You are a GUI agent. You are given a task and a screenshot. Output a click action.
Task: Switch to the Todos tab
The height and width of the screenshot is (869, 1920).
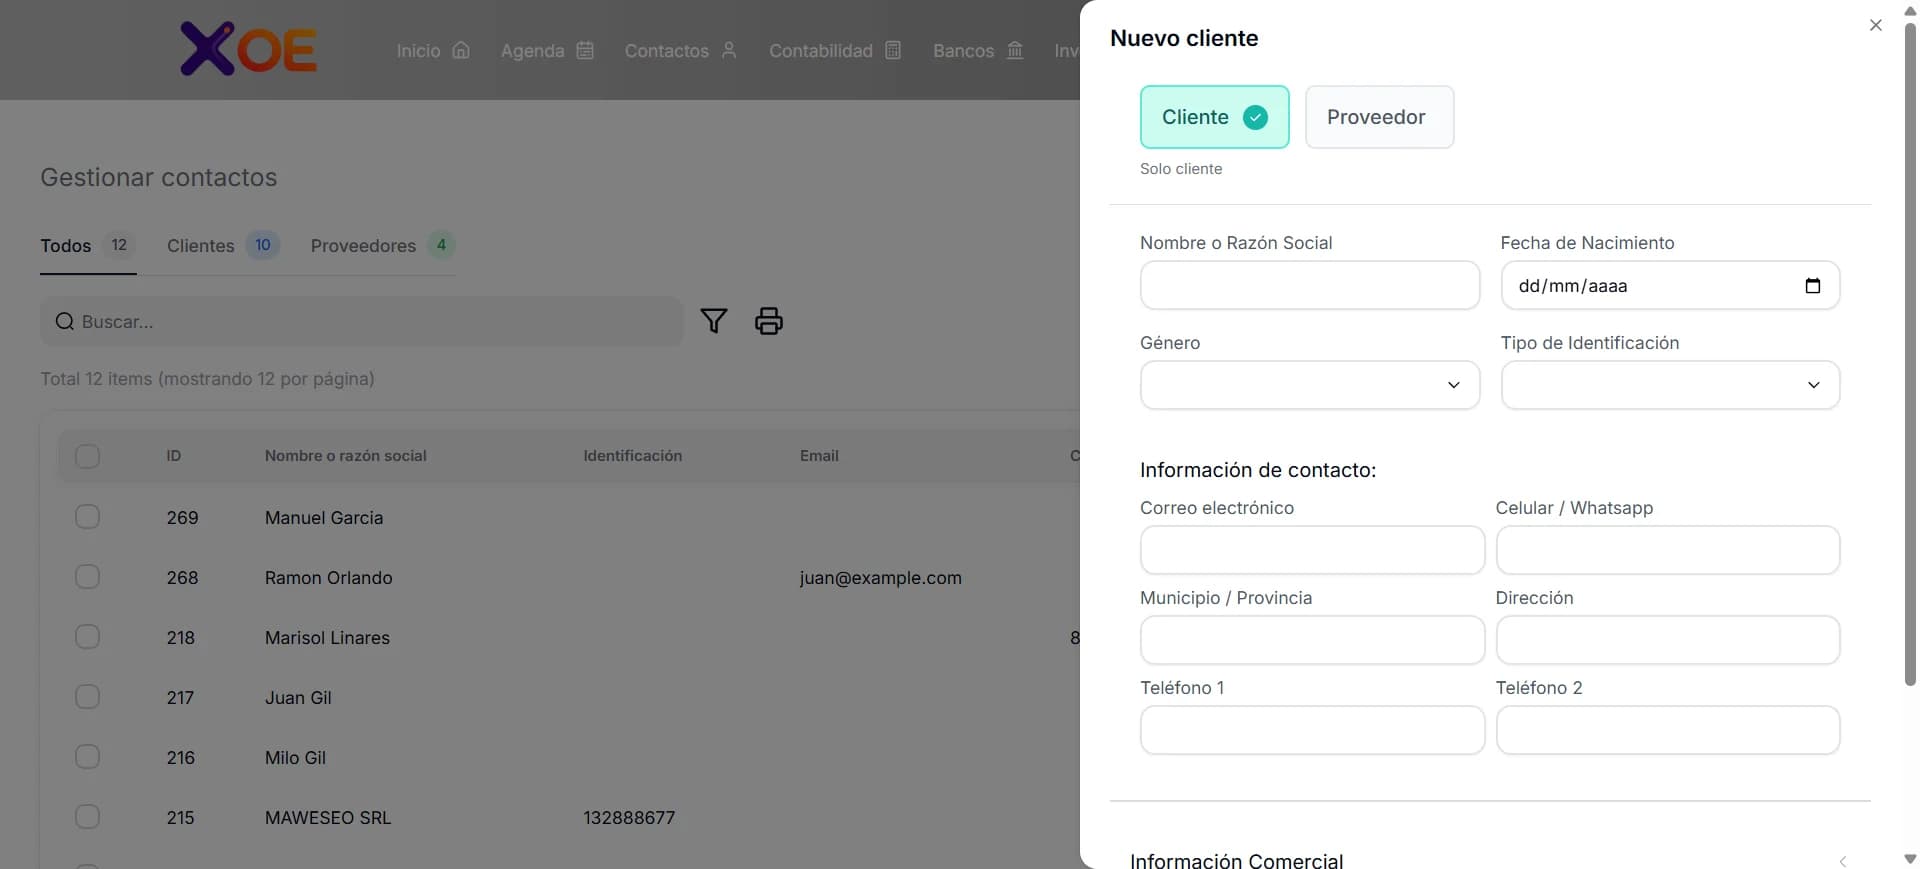(88, 245)
